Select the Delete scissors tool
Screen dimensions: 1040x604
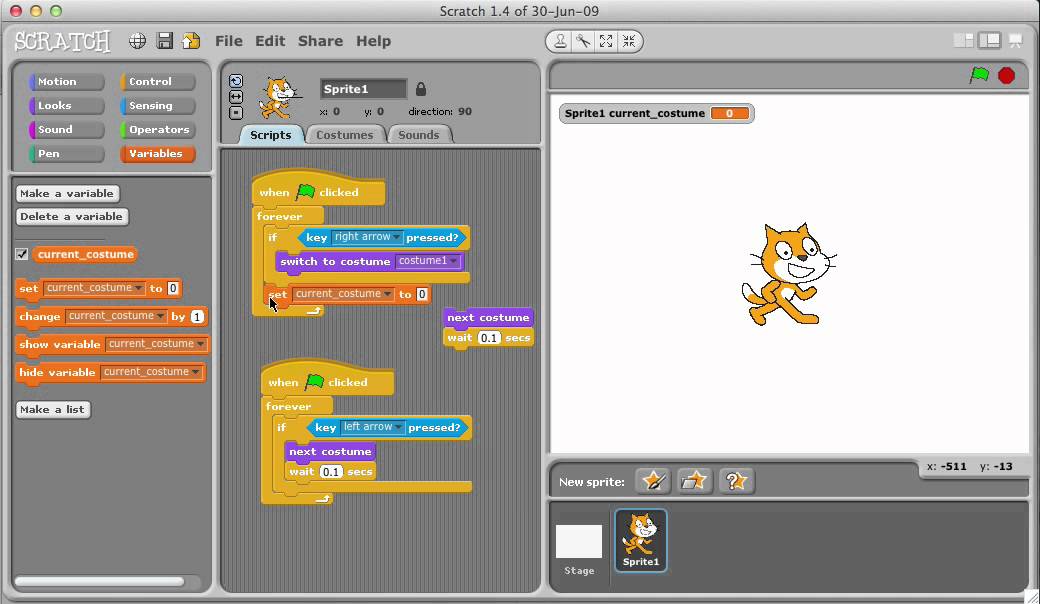[x=583, y=41]
